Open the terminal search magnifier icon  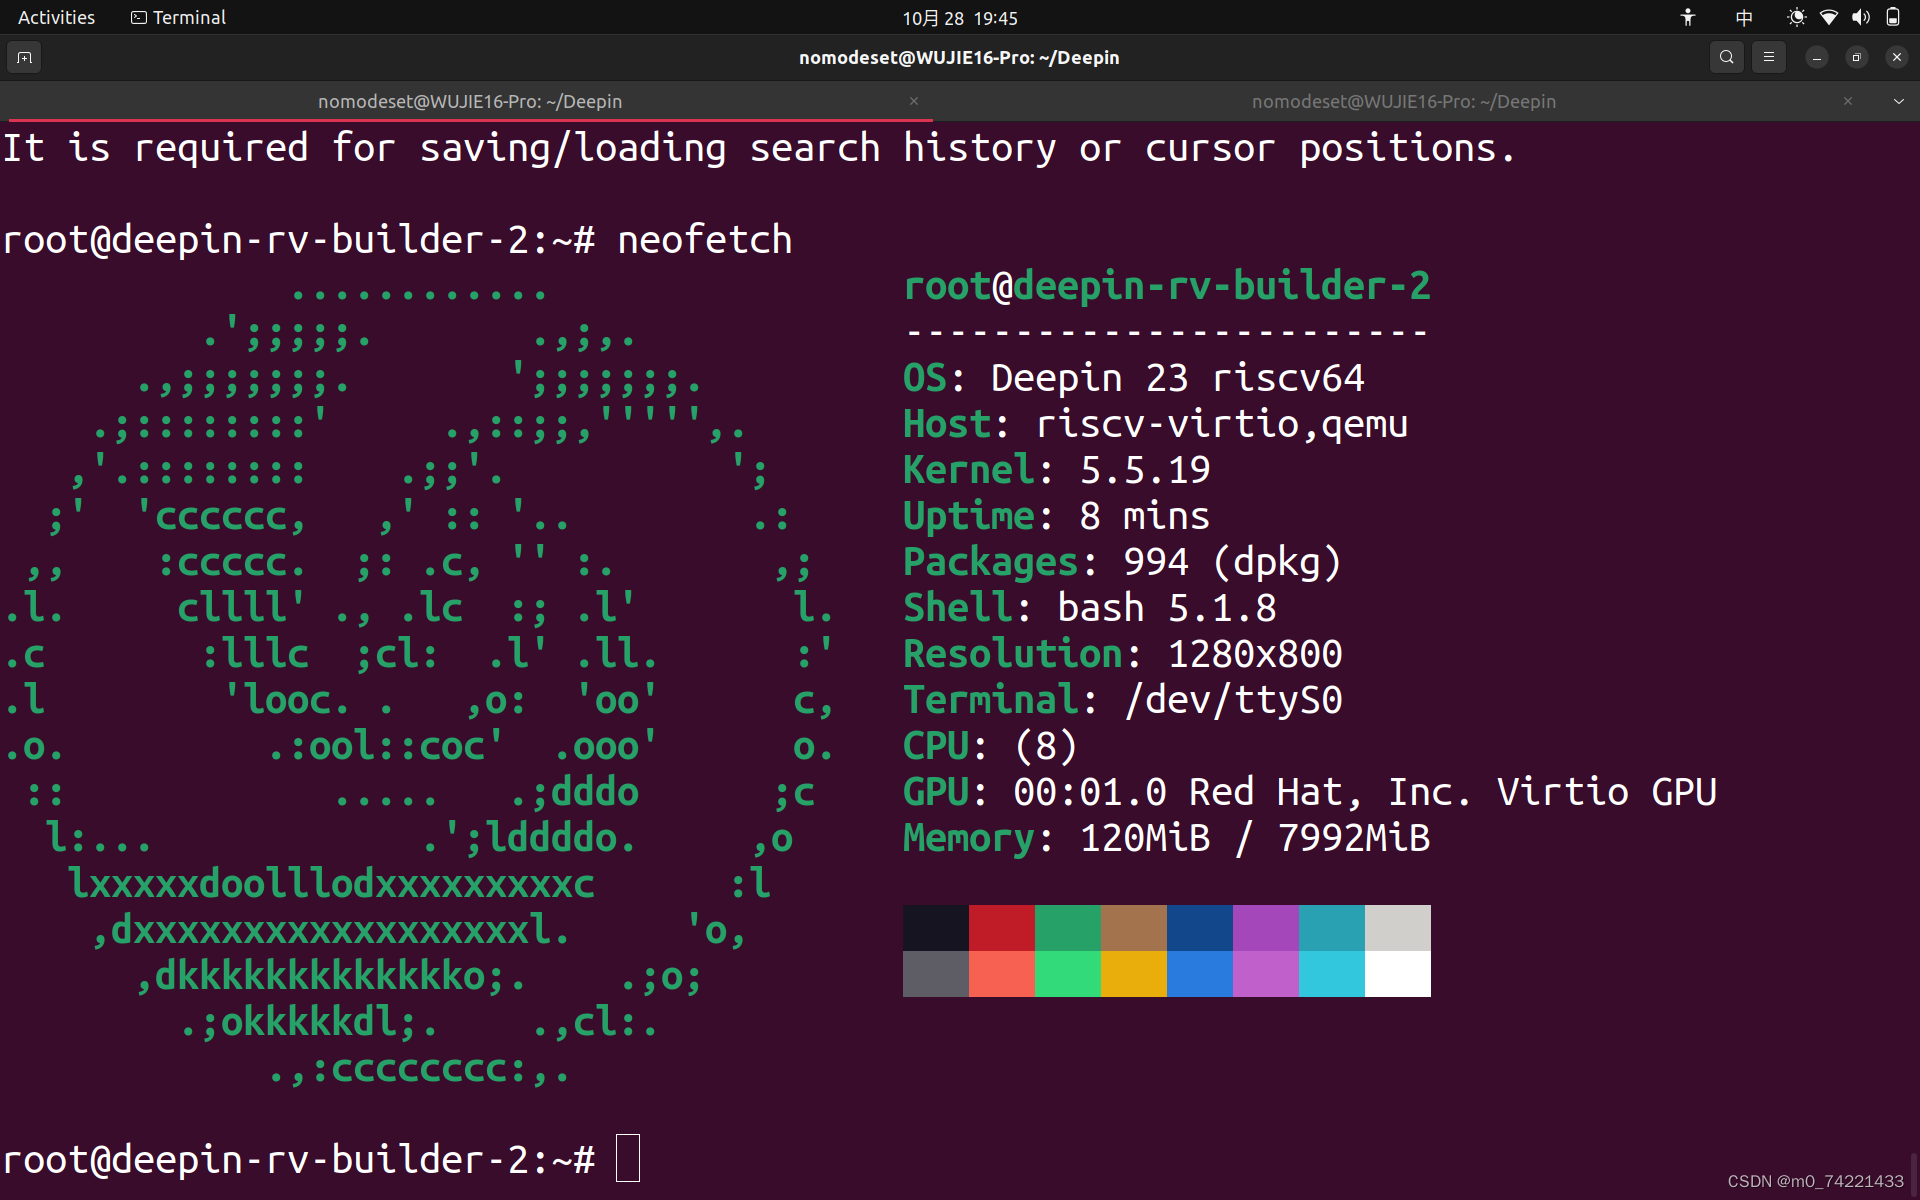coord(1726,57)
